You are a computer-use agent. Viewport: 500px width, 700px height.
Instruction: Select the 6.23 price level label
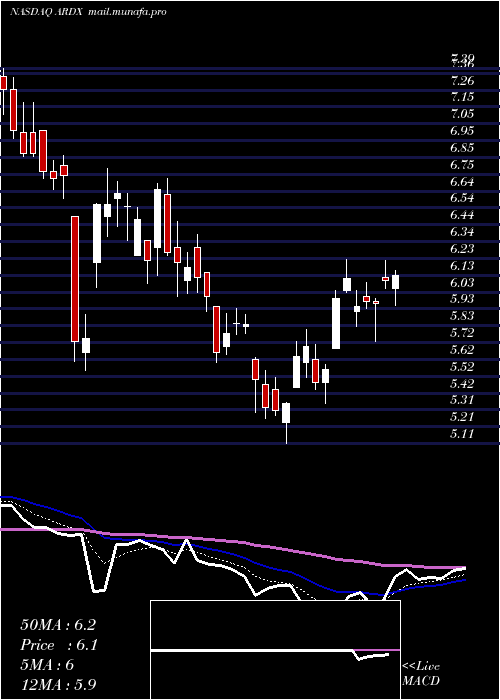tap(462, 249)
